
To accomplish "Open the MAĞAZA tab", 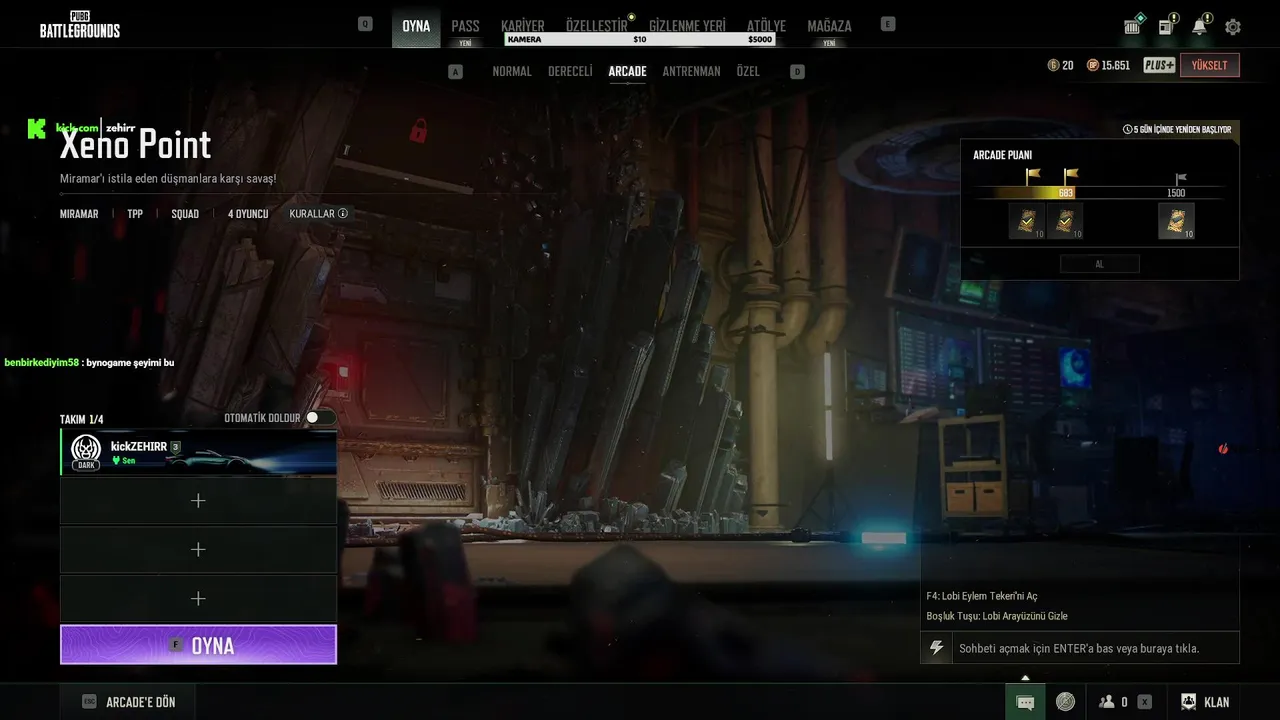I will (829, 26).
